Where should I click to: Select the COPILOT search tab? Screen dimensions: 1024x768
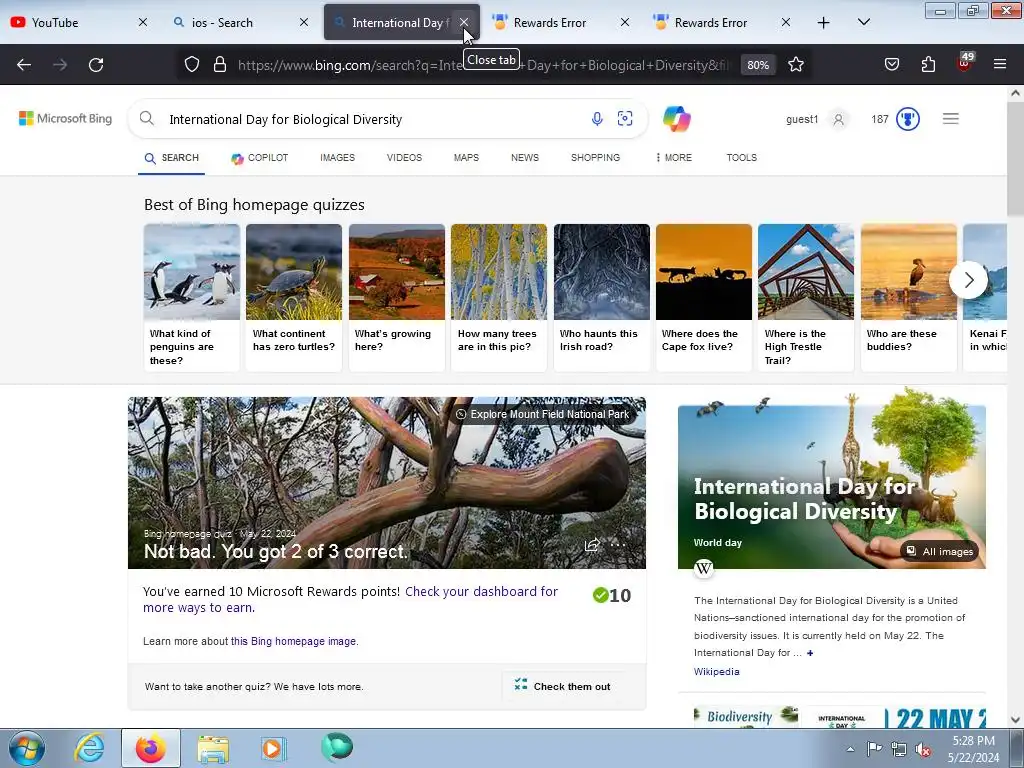(x=259, y=157)
